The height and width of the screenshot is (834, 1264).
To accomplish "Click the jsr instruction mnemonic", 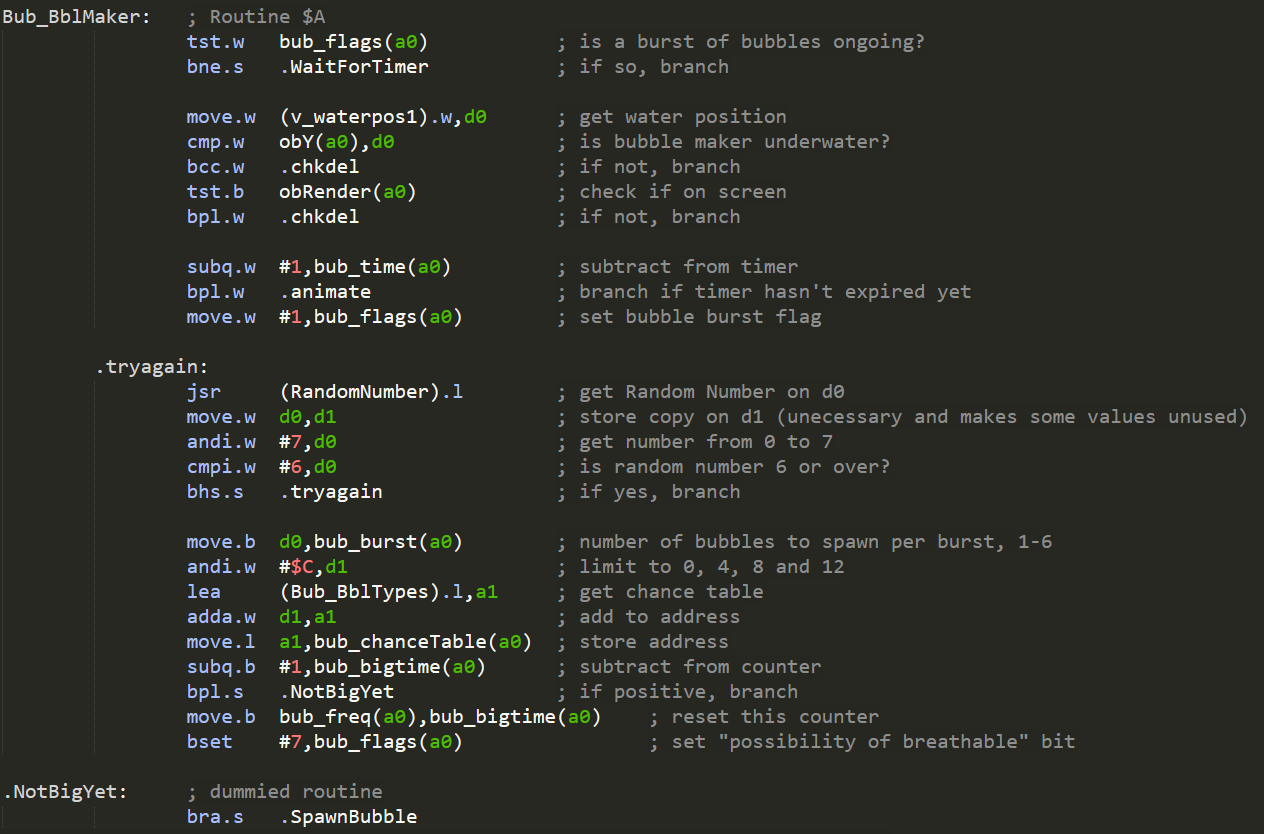I will click(203, 392).
